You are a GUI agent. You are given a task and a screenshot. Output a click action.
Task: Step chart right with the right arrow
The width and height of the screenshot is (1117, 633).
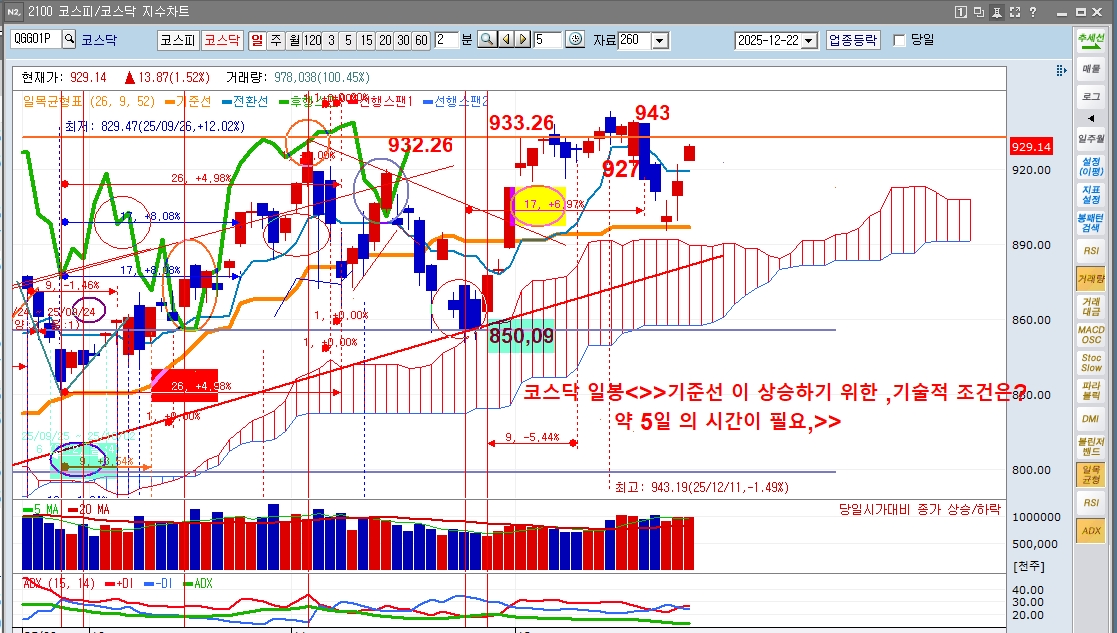pyautogui.click(x=523, y=40)
